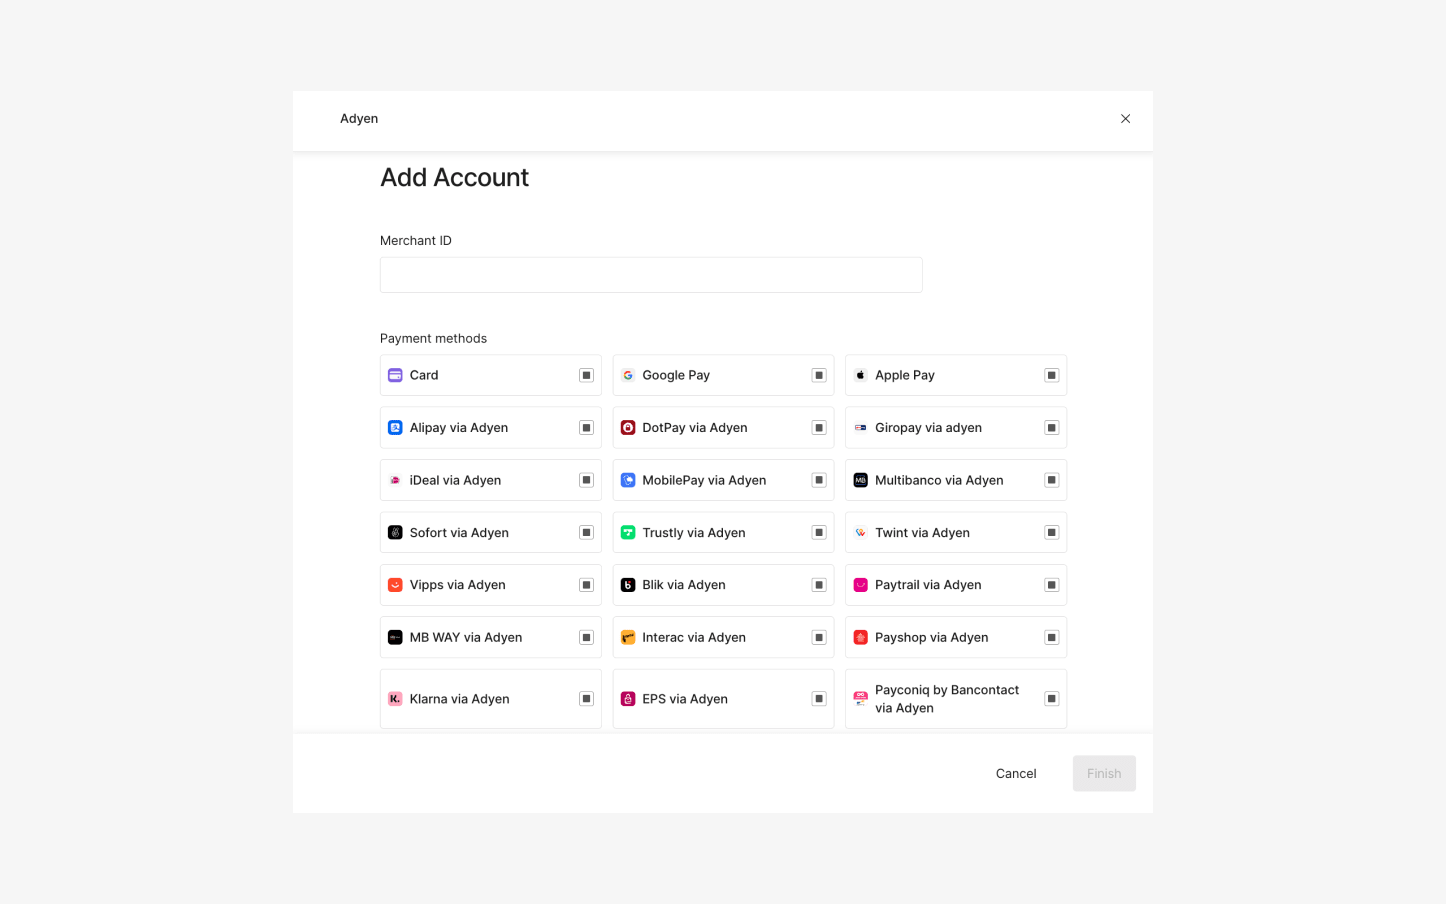Click the MB WAY via Adyen icon
The height and width of the screenshot is (904, 1446).
(395, 637)
